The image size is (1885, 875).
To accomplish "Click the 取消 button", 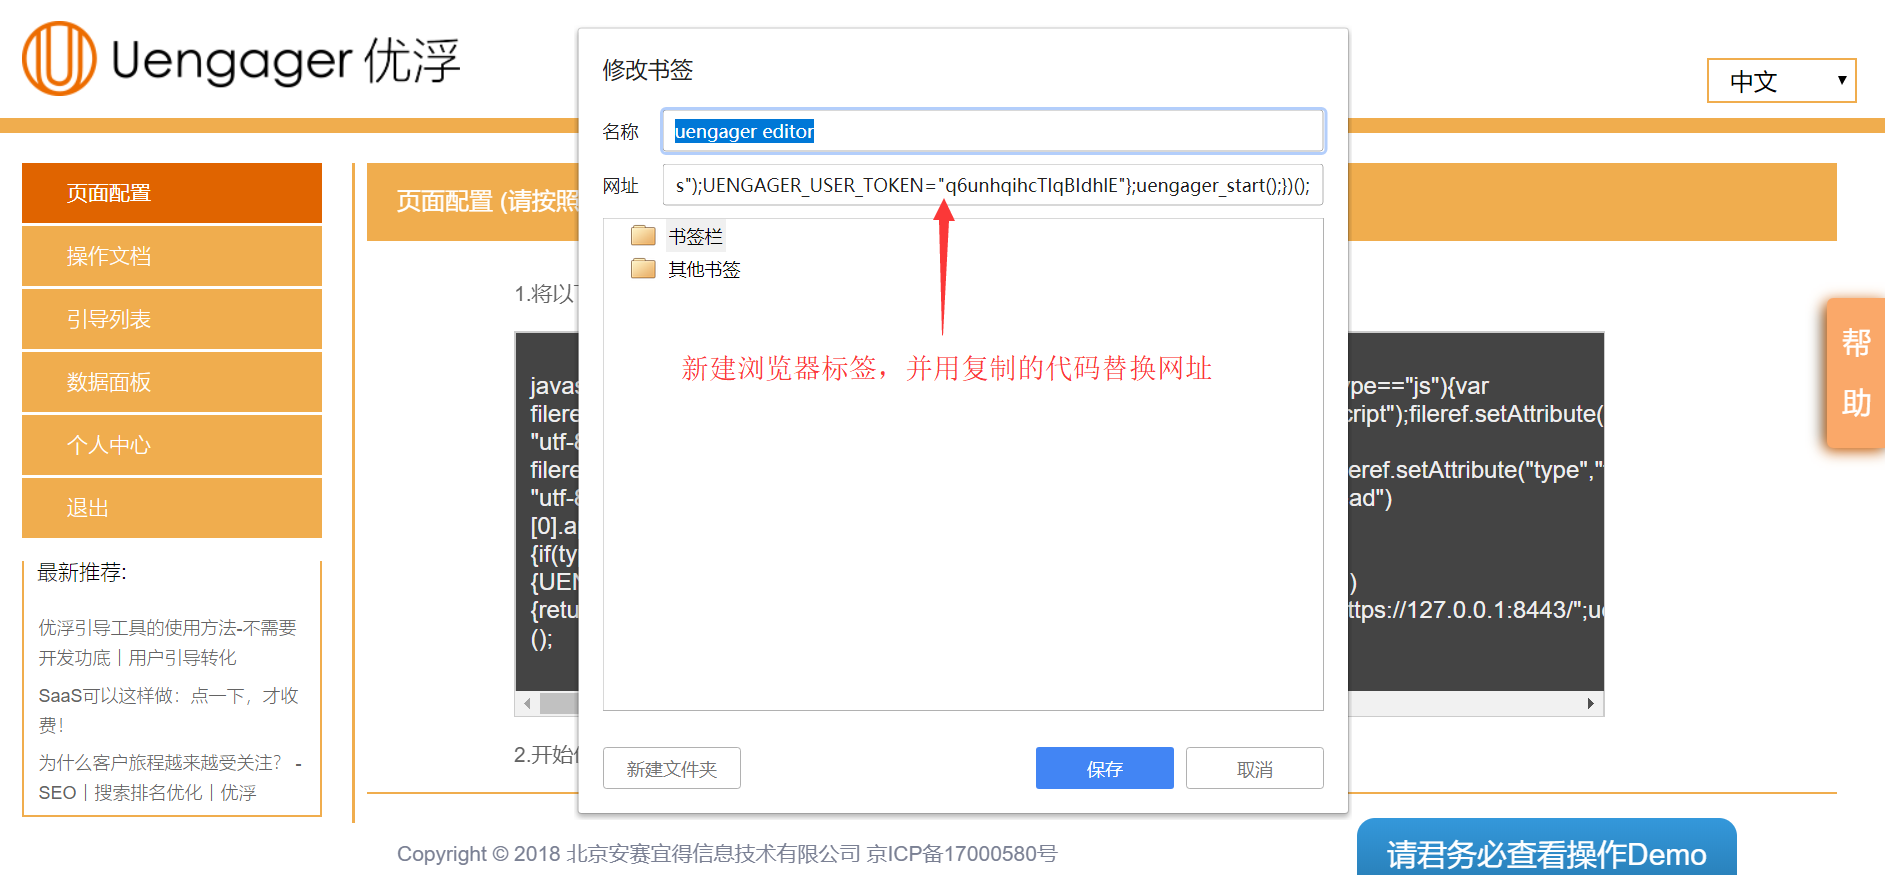I will click(x=1255, y=768).
